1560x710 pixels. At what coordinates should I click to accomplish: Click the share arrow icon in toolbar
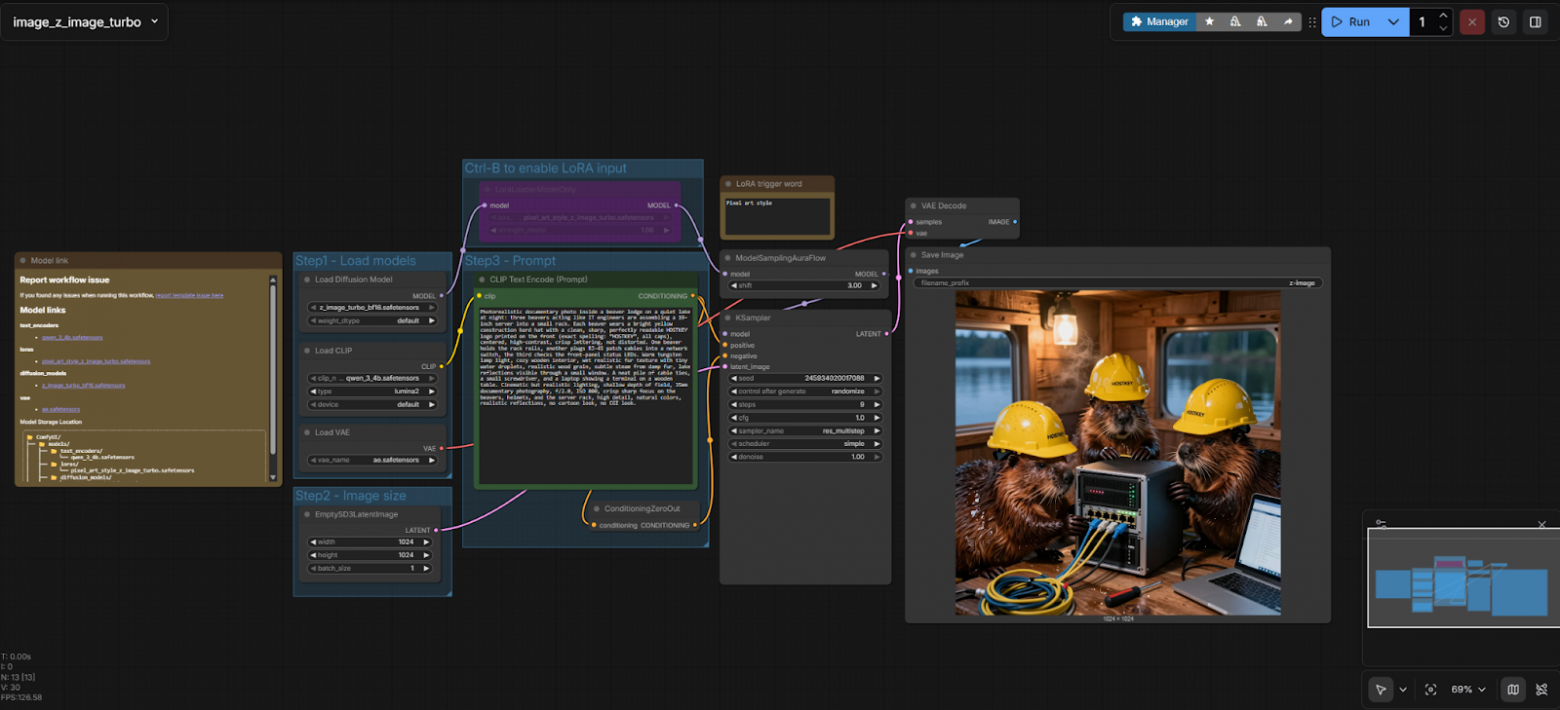[x=1288, y=21]
